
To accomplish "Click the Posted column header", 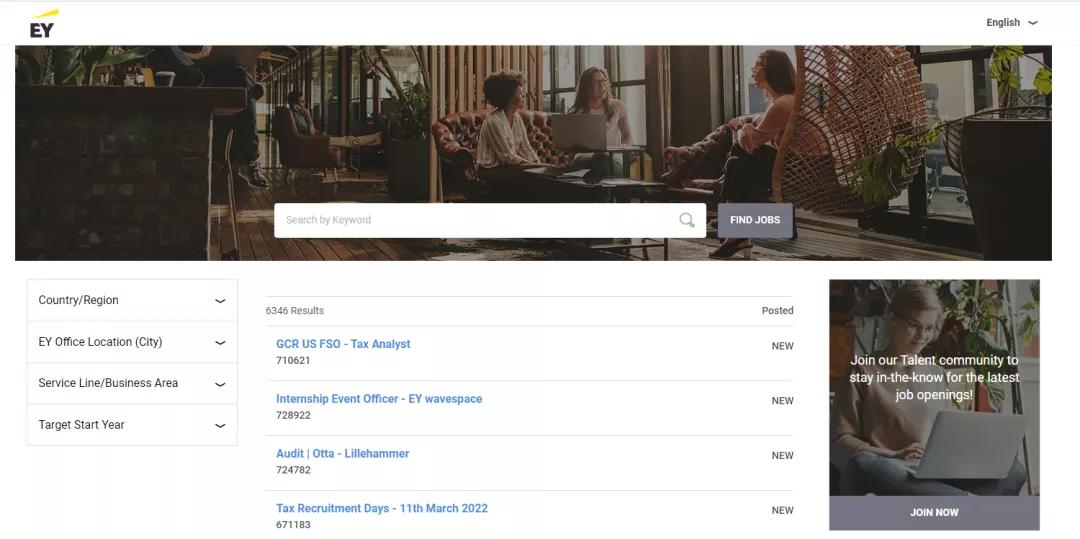I will click(778, 311).
